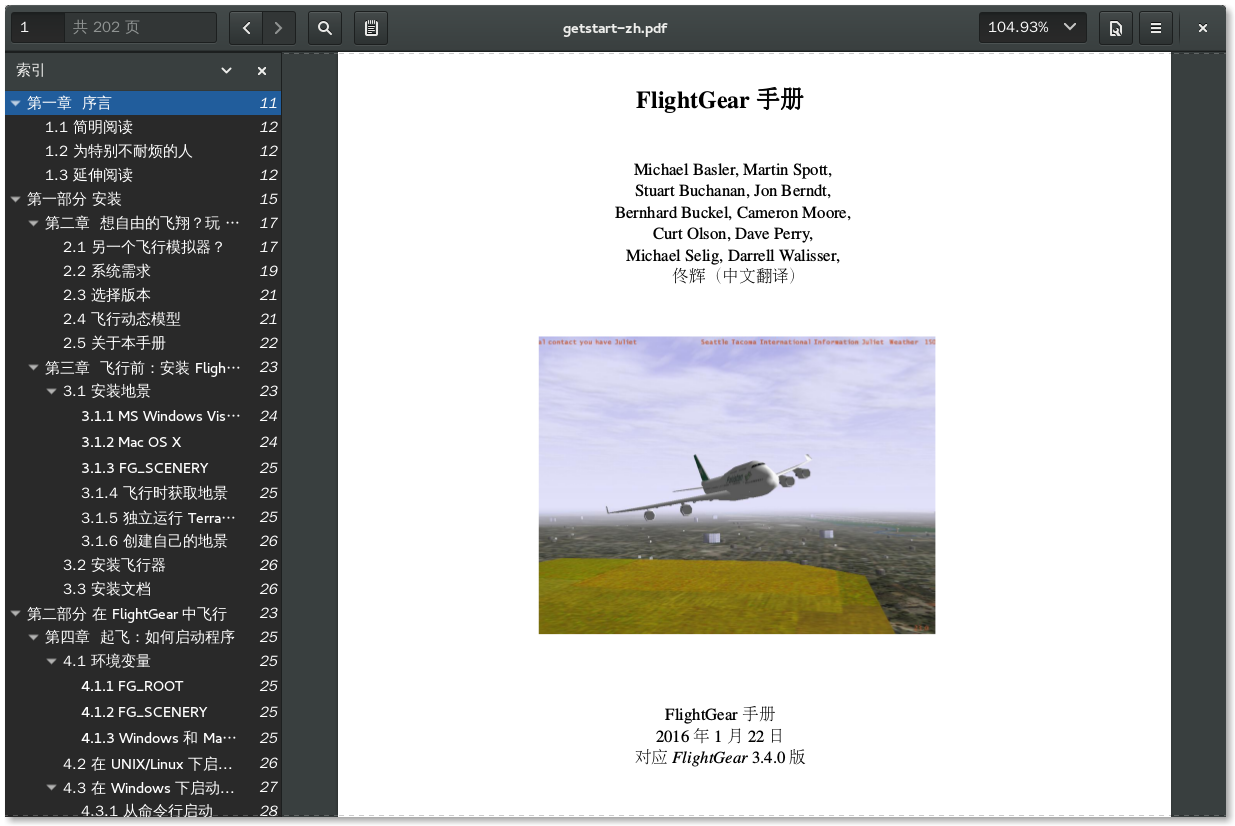This screenshot has height=826, width=1235.
Task: Collapse the 第三章 飞行前 node
Action: (33, 368)
